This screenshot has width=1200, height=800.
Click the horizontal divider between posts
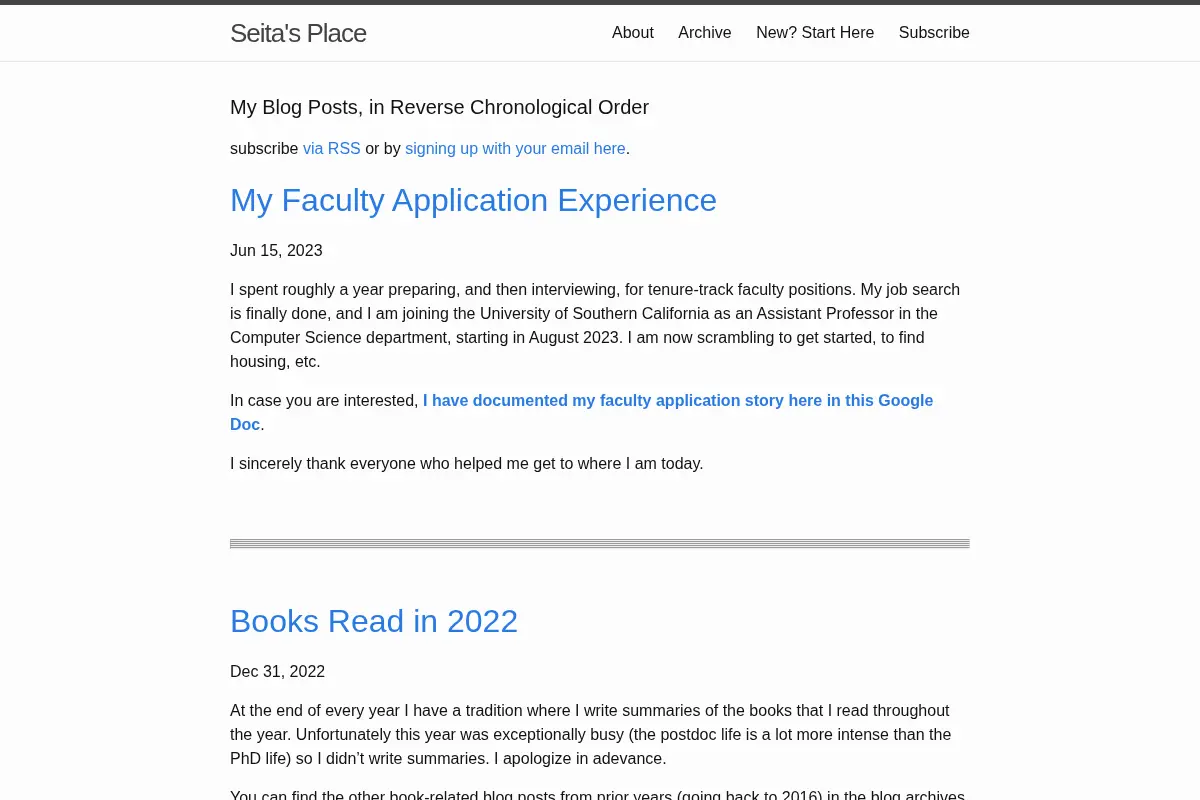click(x=600, y=544)
